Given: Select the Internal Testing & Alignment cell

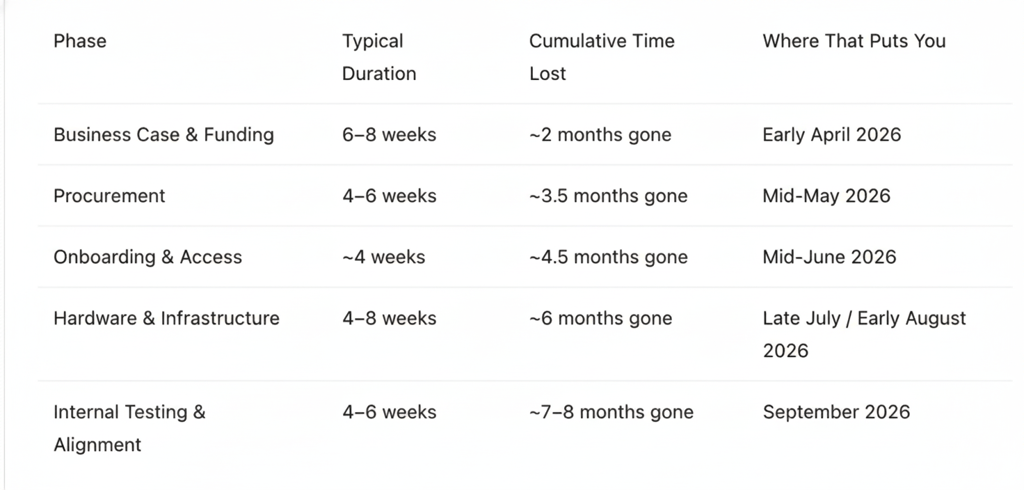Looking at the screenshot, I should point(129,428).
